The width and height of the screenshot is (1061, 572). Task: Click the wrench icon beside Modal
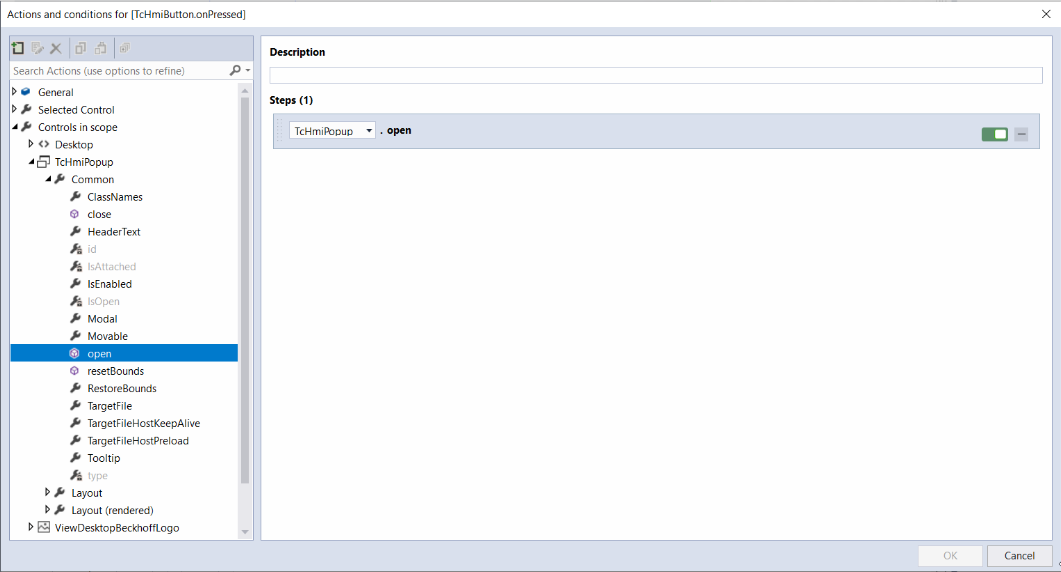(76, 318)
